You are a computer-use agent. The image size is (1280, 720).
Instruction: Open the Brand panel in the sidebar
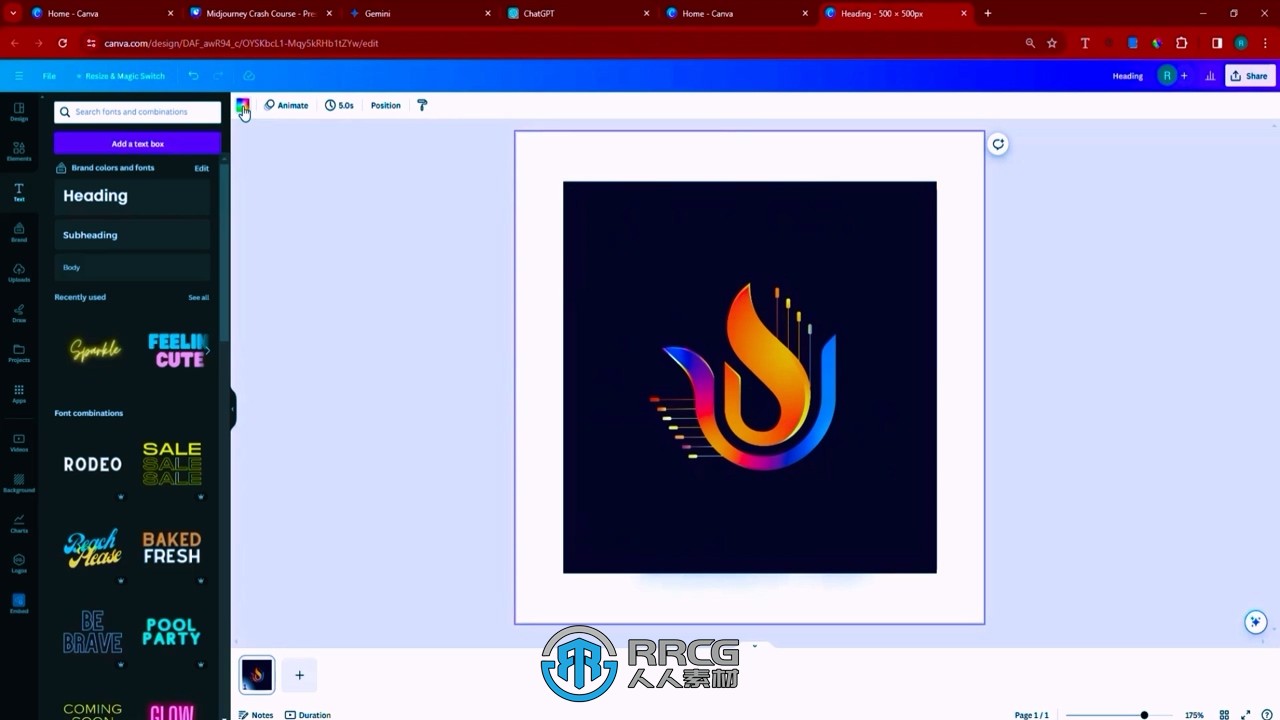pos(19,232)
